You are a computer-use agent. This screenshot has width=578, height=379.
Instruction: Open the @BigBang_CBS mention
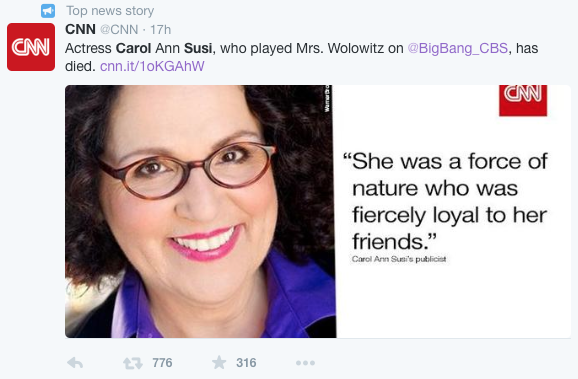tap(457, 48)
